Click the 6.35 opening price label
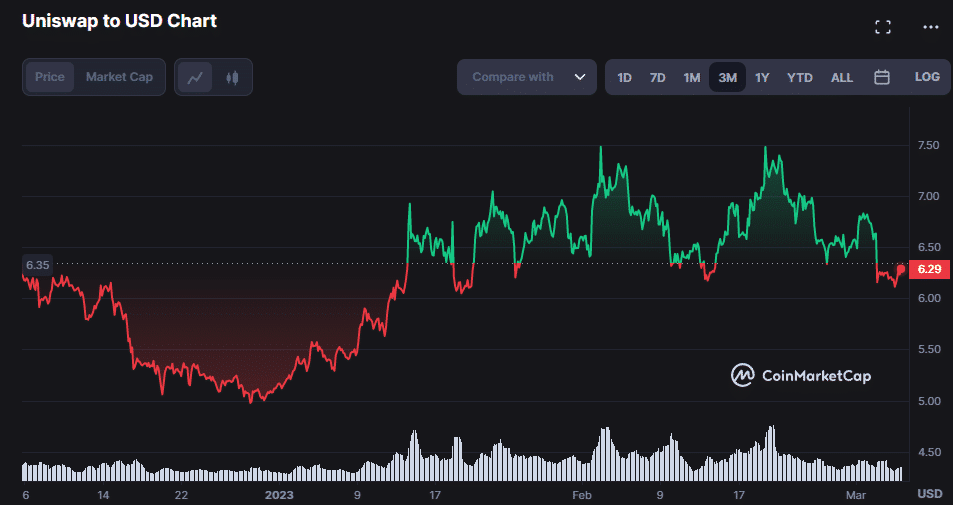The width and height of the screenshot is (953, 505). (x=38, y=265)
